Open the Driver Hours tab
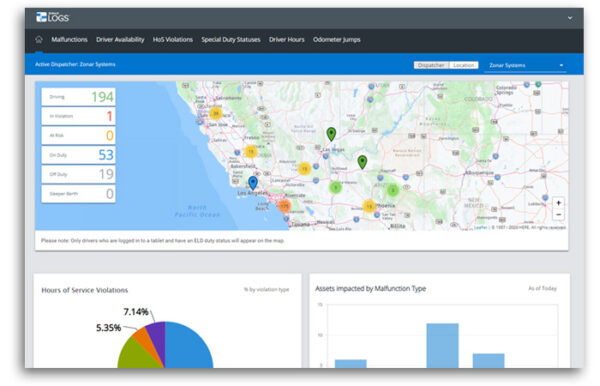600x386 pixels. point(287,39)
